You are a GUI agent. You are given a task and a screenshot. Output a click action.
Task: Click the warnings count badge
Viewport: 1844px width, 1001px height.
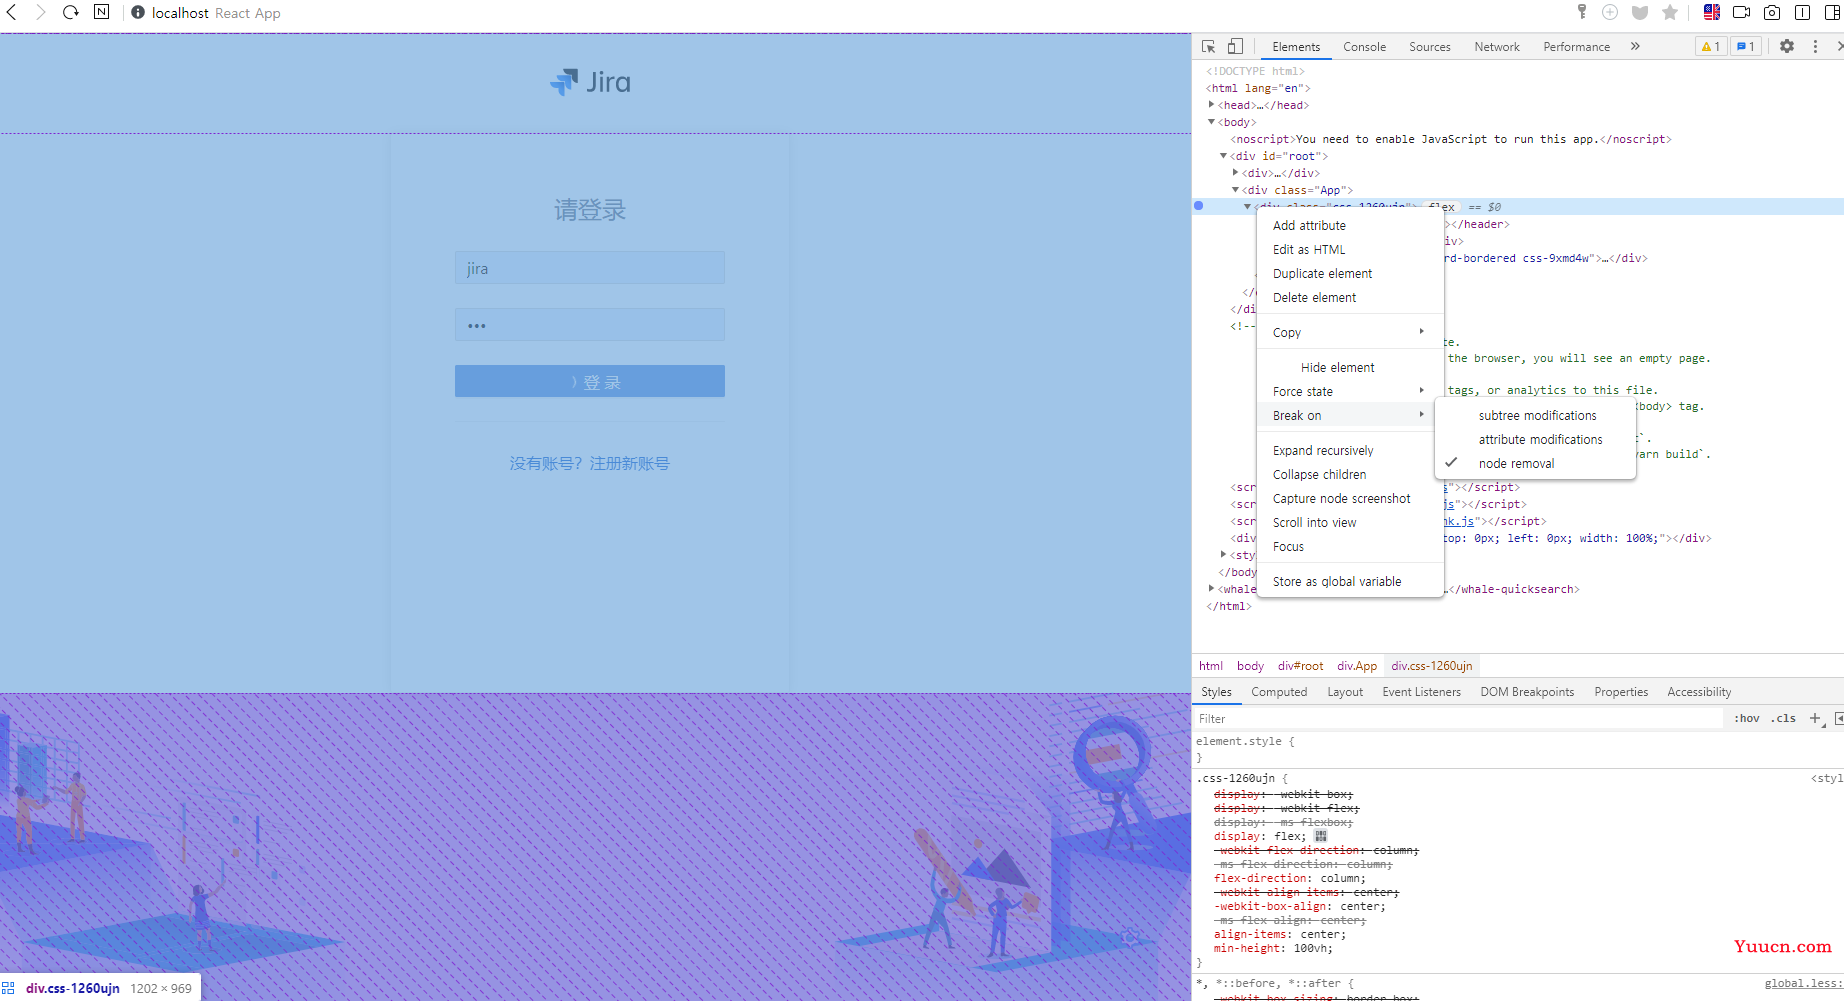pos(1711,47)
